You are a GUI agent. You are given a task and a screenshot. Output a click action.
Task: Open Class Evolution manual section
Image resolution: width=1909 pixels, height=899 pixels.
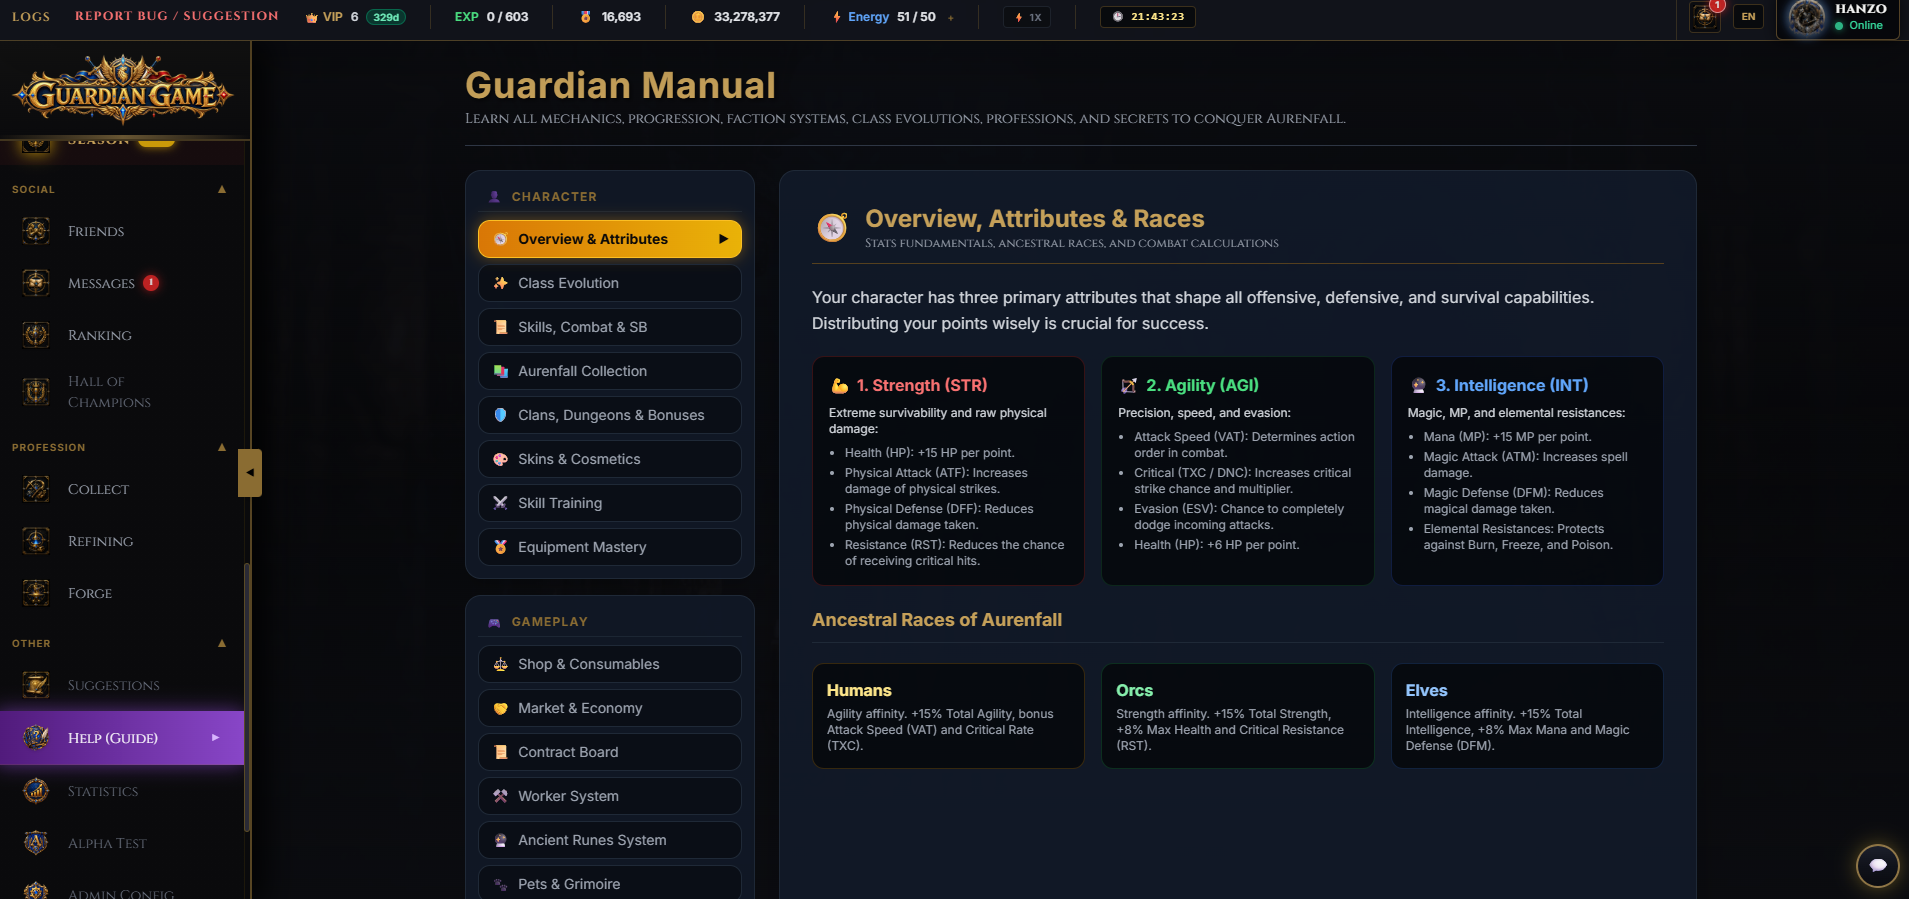[x=610, y=283]
